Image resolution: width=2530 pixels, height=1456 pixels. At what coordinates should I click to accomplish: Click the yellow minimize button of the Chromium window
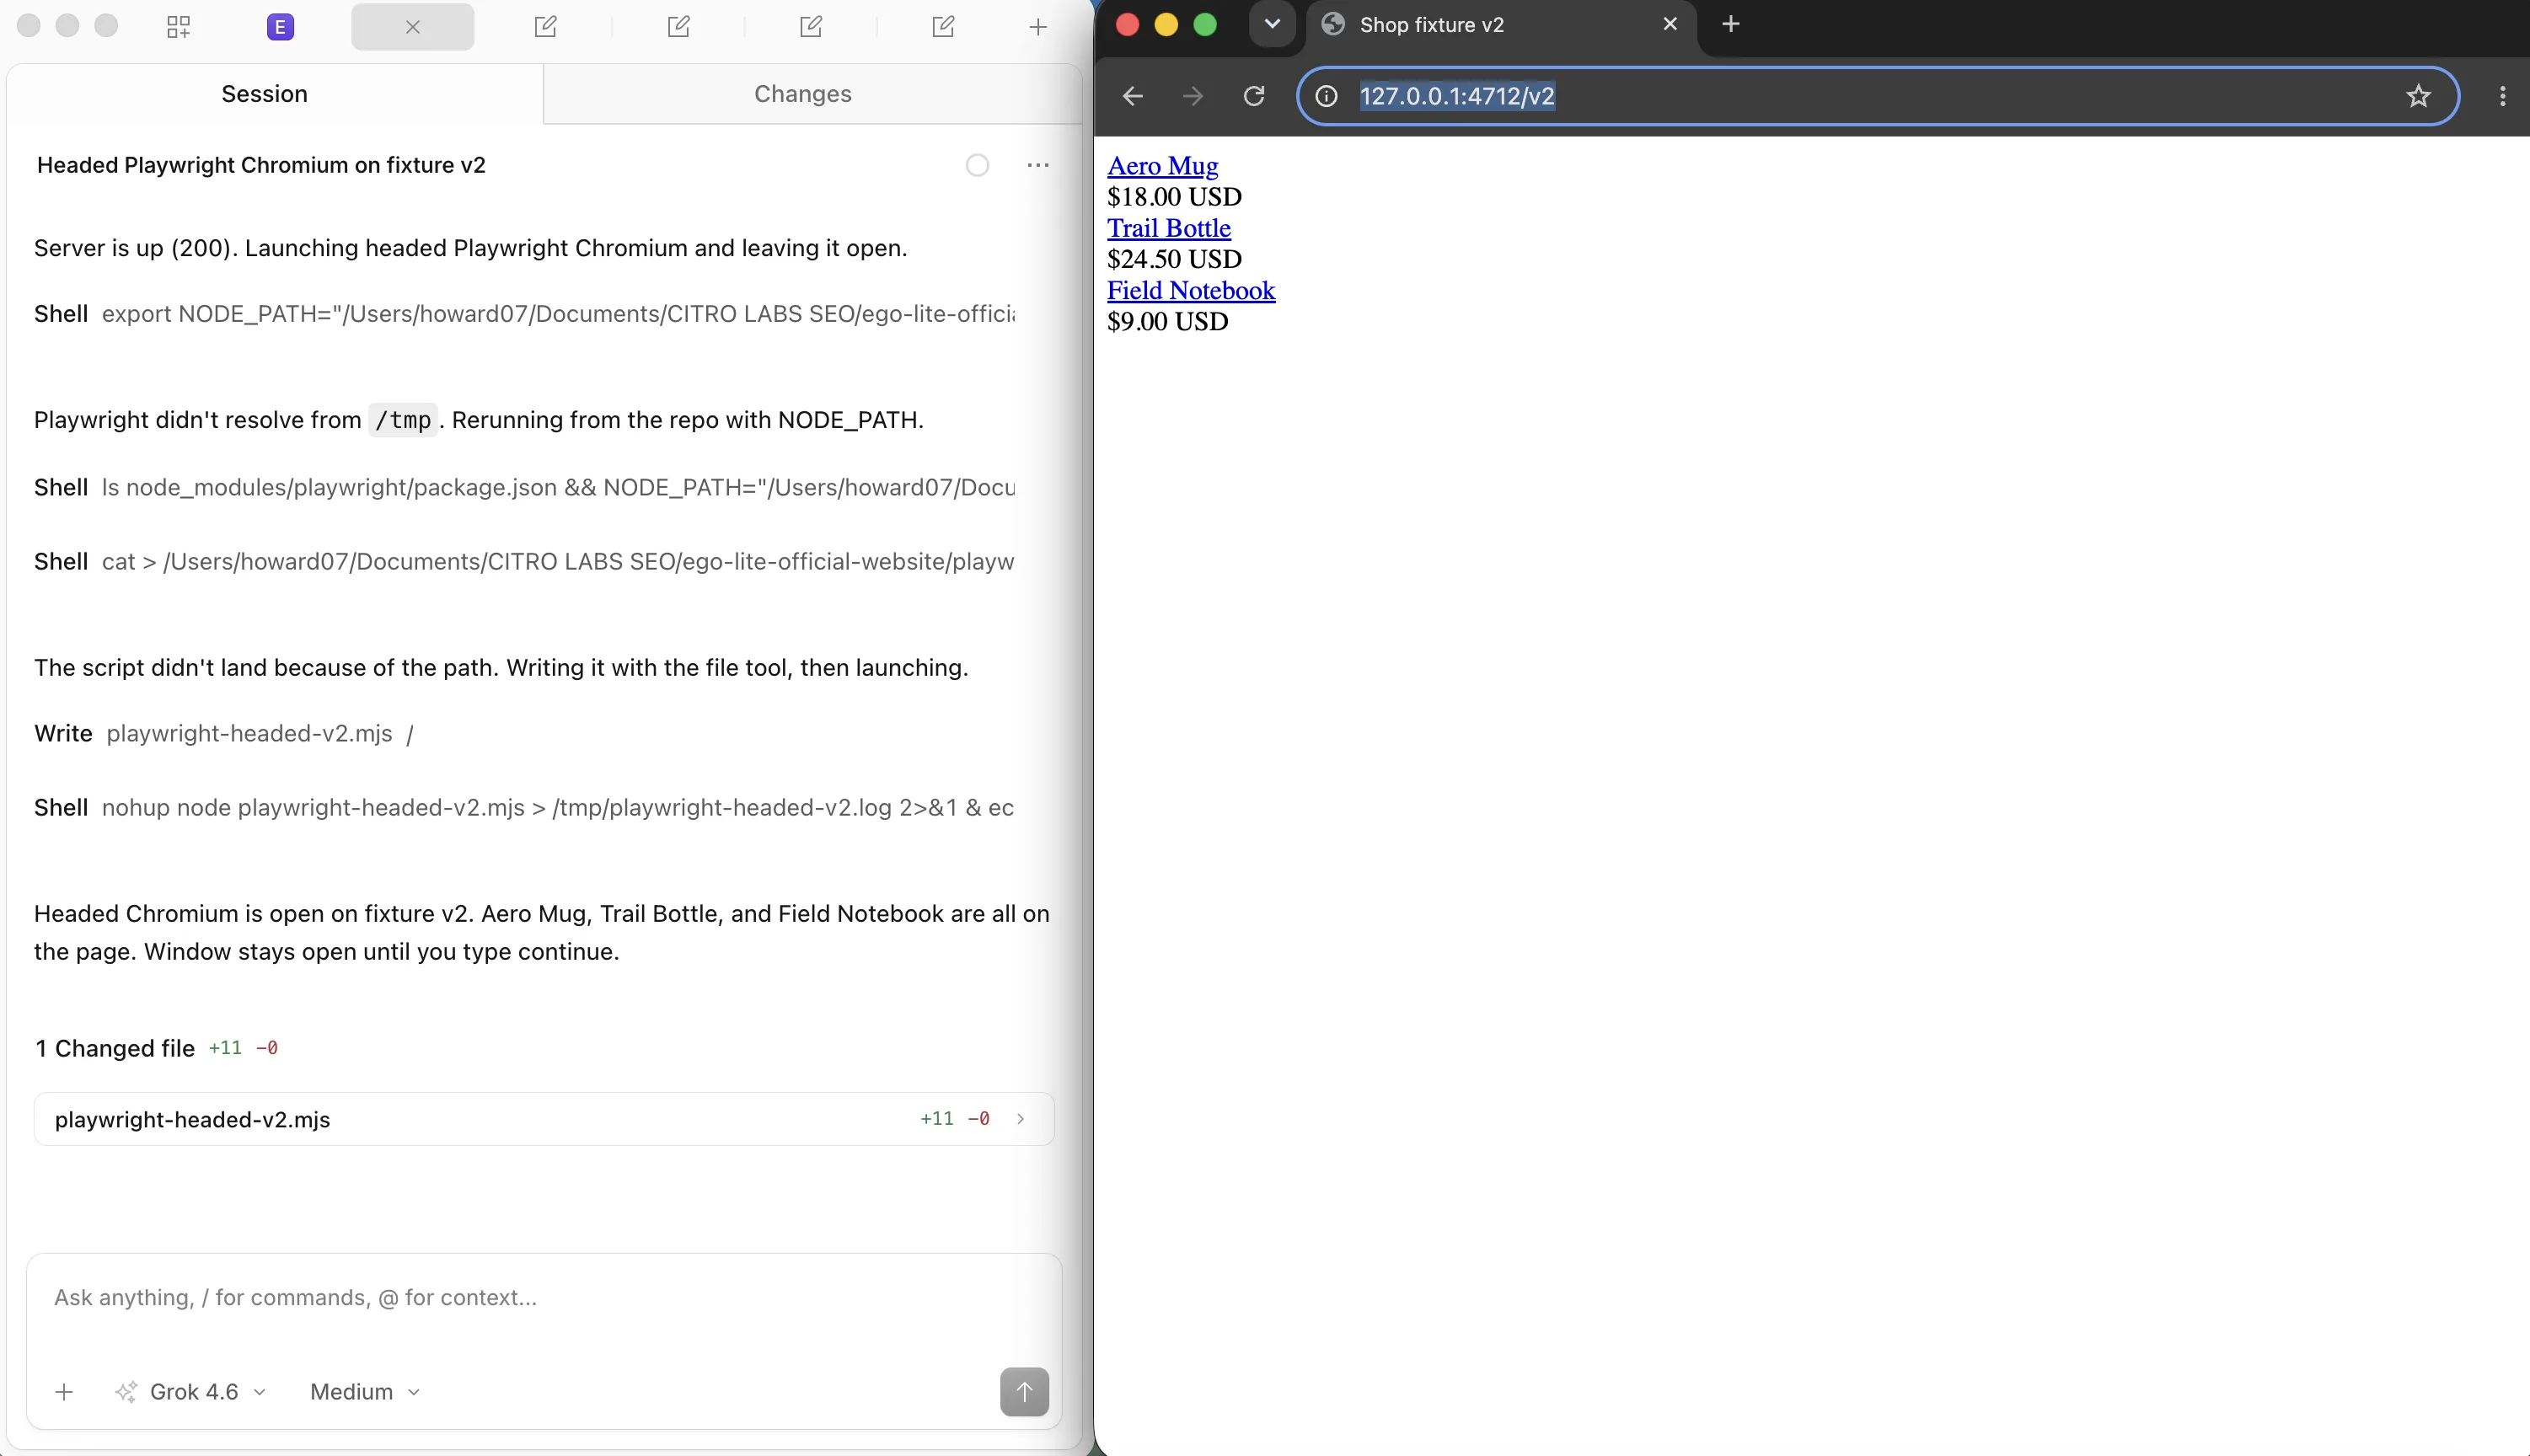[1166, 24]
